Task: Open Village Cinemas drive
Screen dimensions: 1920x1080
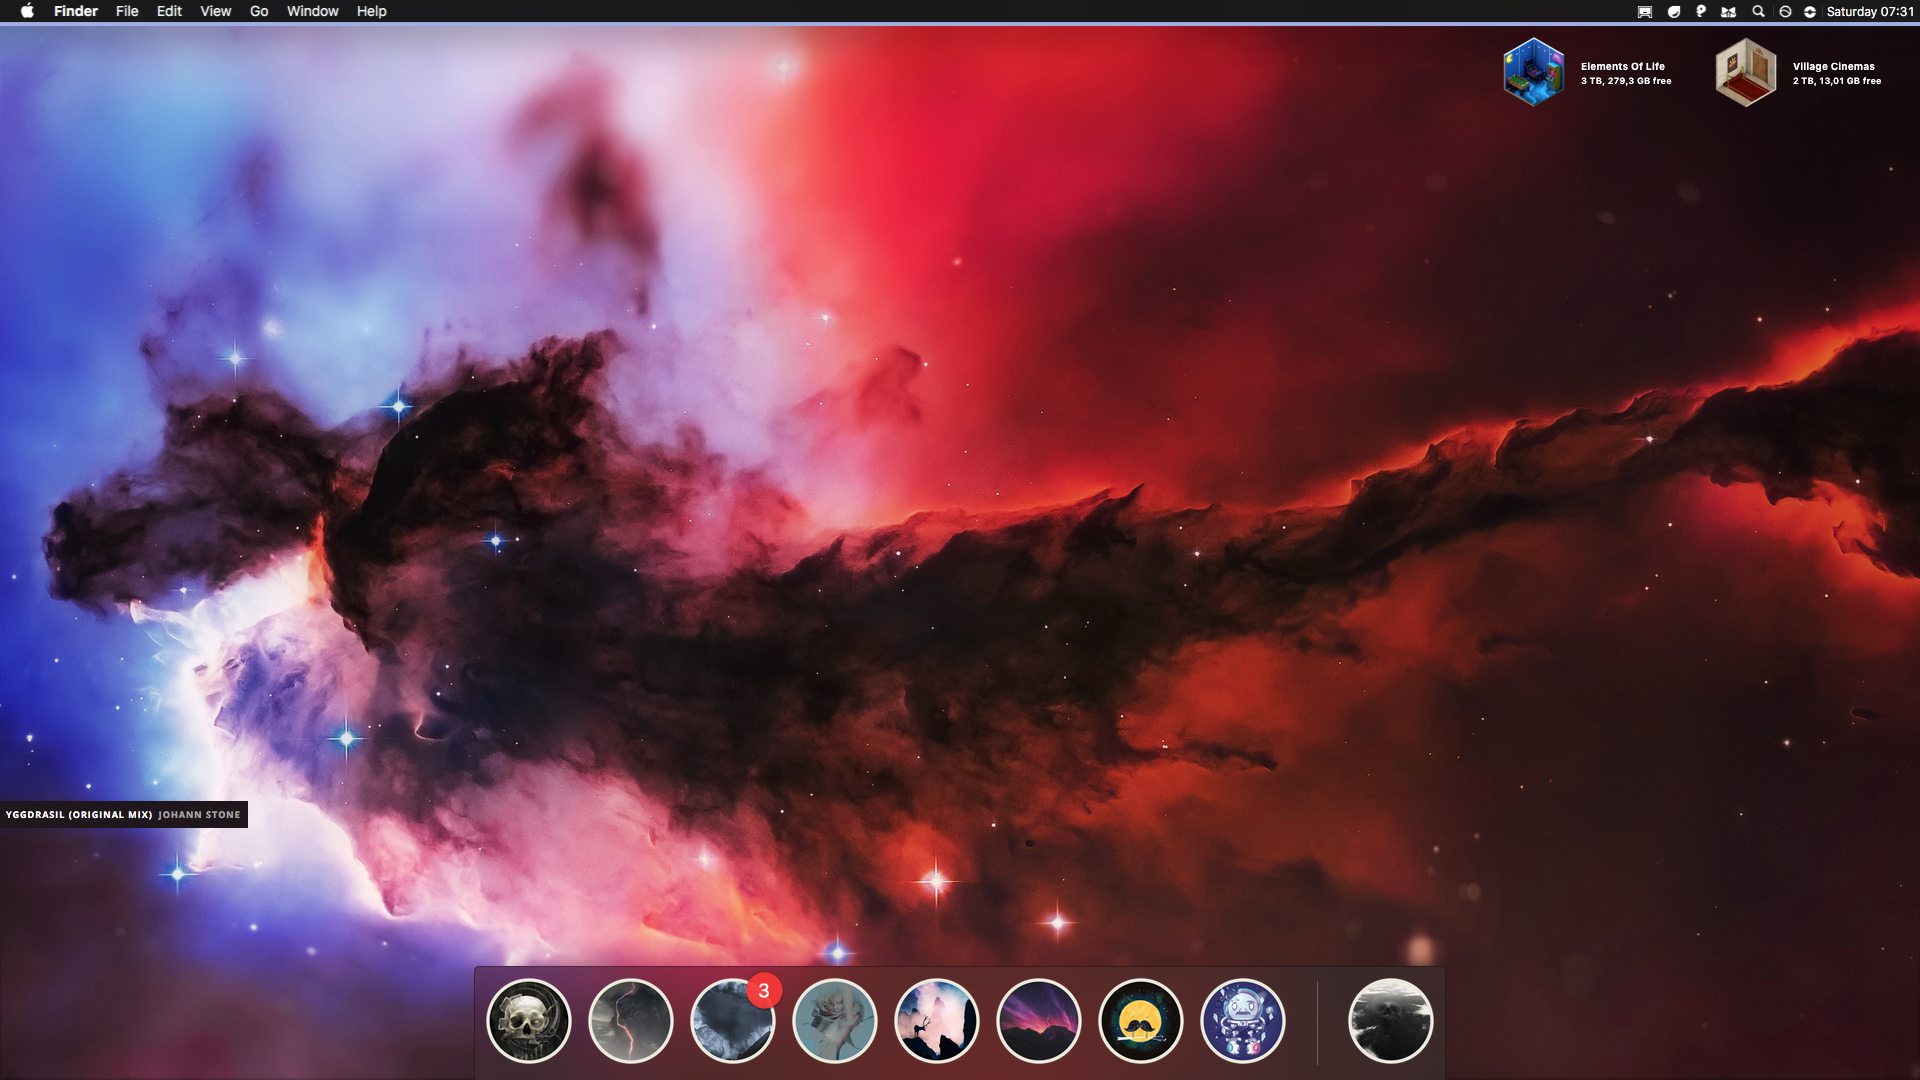Action: [x=1746, y=72]
